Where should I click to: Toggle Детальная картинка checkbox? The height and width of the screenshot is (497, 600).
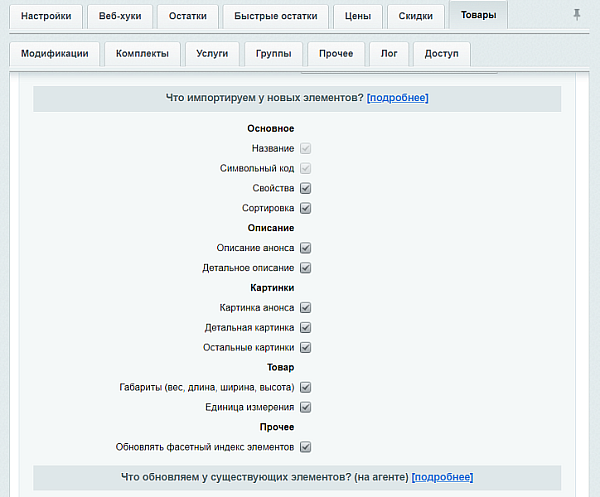click(306, 328)
